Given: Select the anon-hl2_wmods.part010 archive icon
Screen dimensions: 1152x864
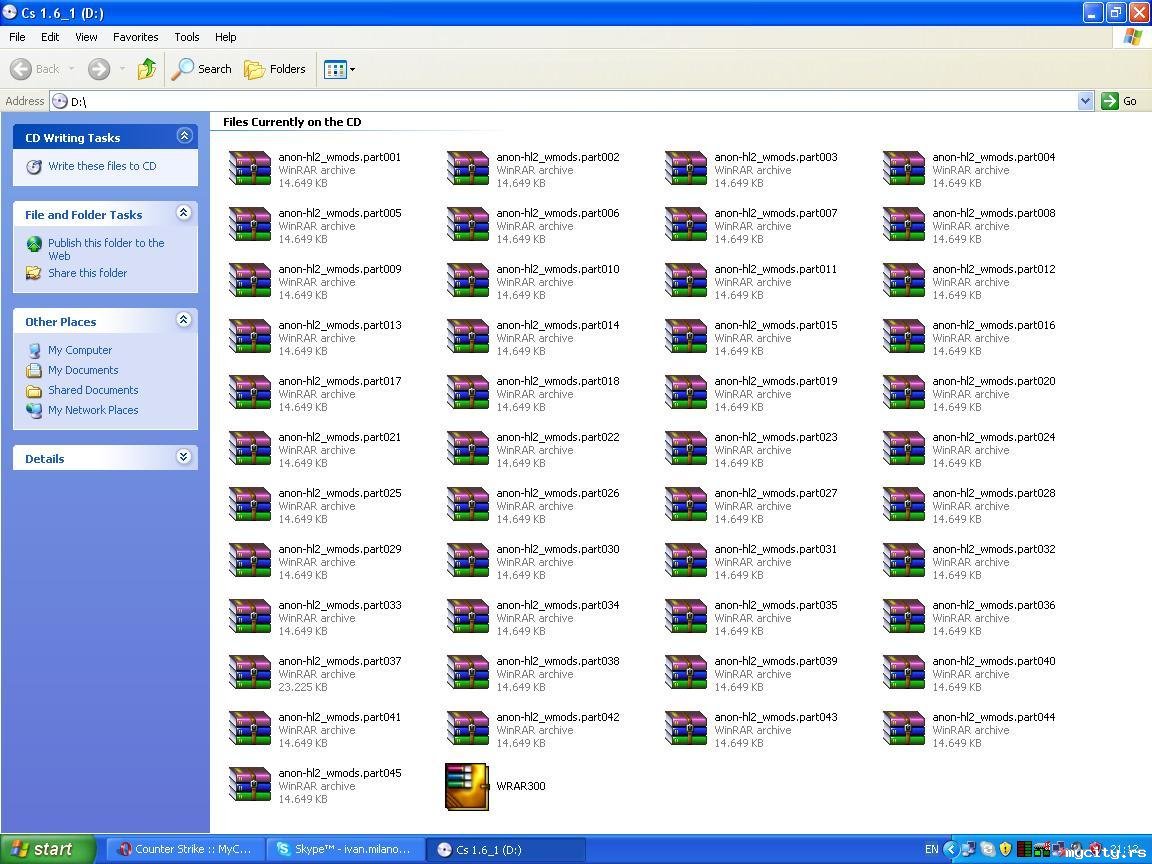Looking at the screenshot, I should point(468,280).
